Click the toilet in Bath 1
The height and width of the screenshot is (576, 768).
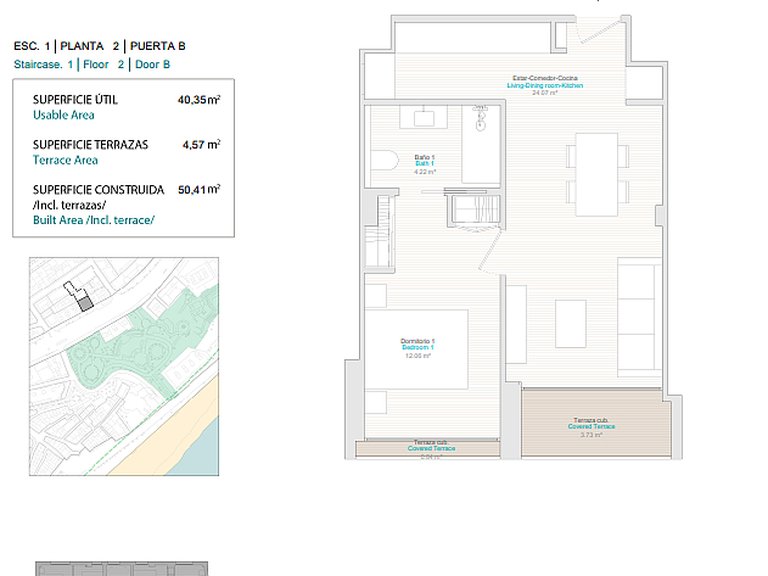click(x=383, y=160)
